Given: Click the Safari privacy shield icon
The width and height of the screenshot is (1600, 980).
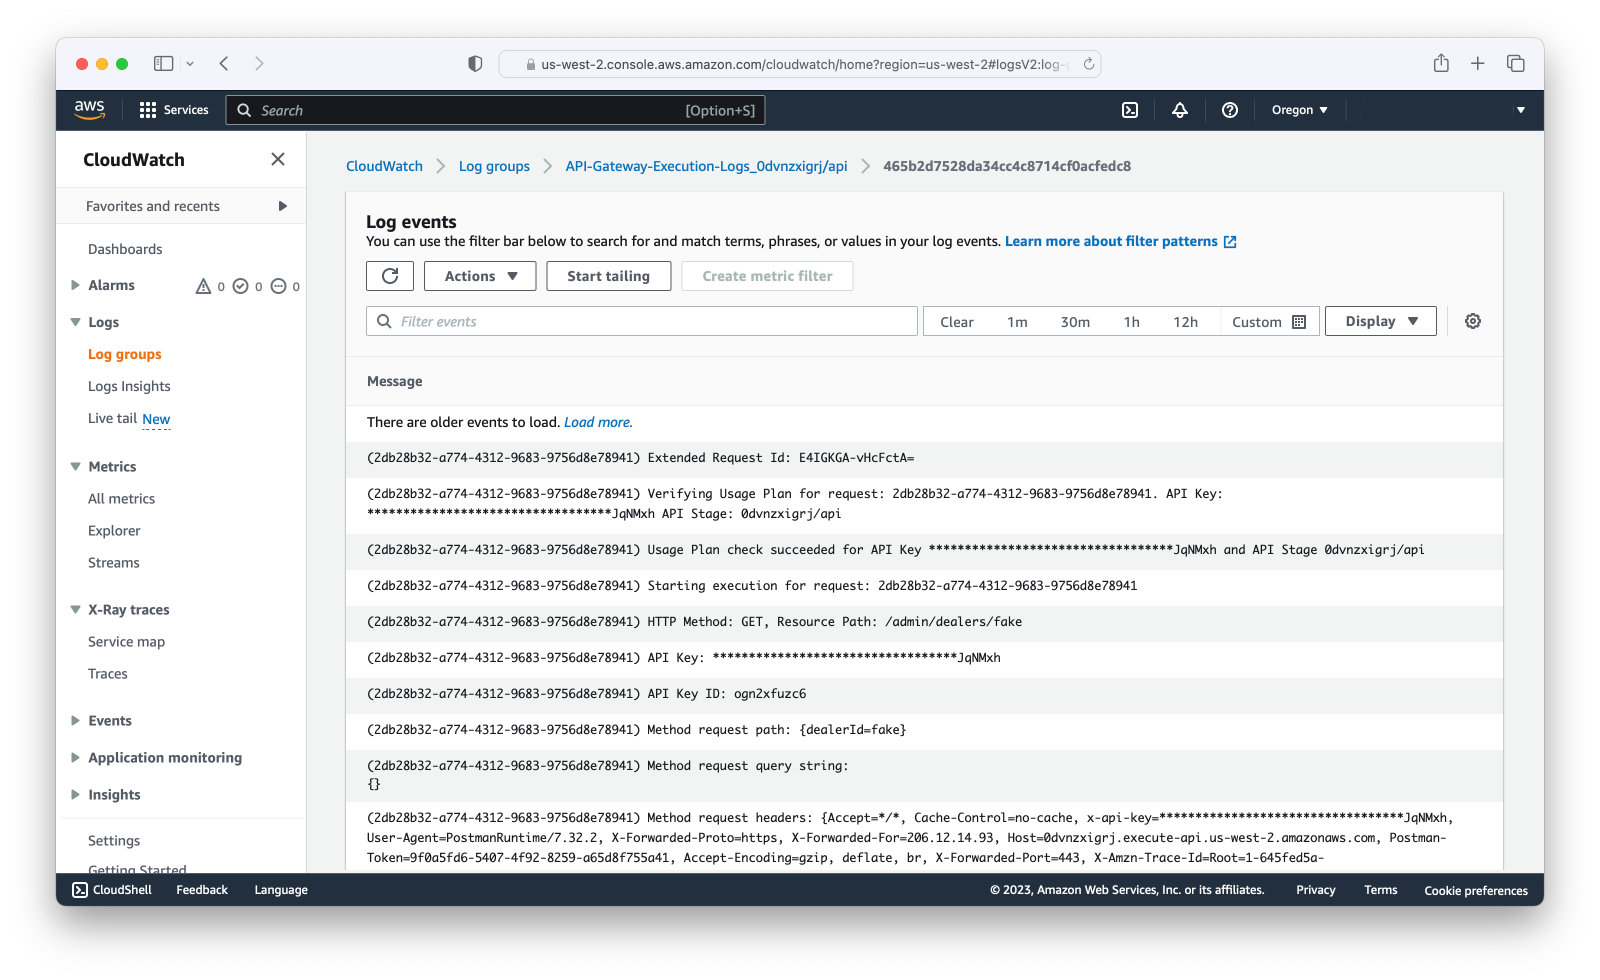Looking at the screenshot, I should point(475,63).
